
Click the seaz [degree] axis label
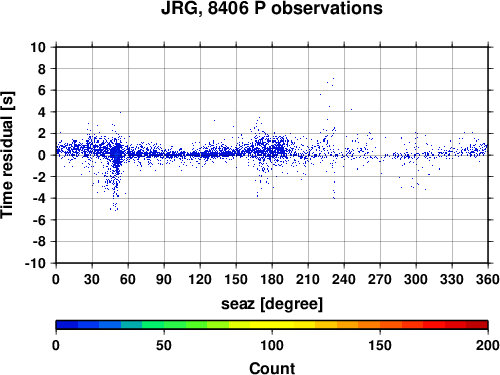272,304
